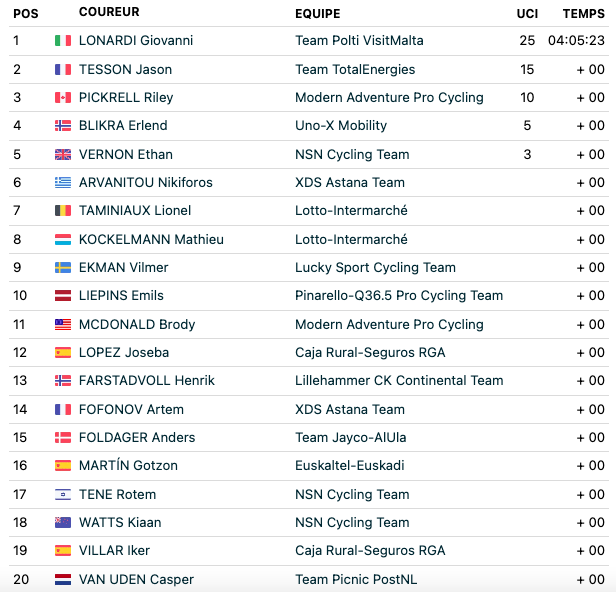Click the Canadian flag beside Pickrell Riley
Image resolution: width=616 pixels, height=592 pixels.
point(63,97)
